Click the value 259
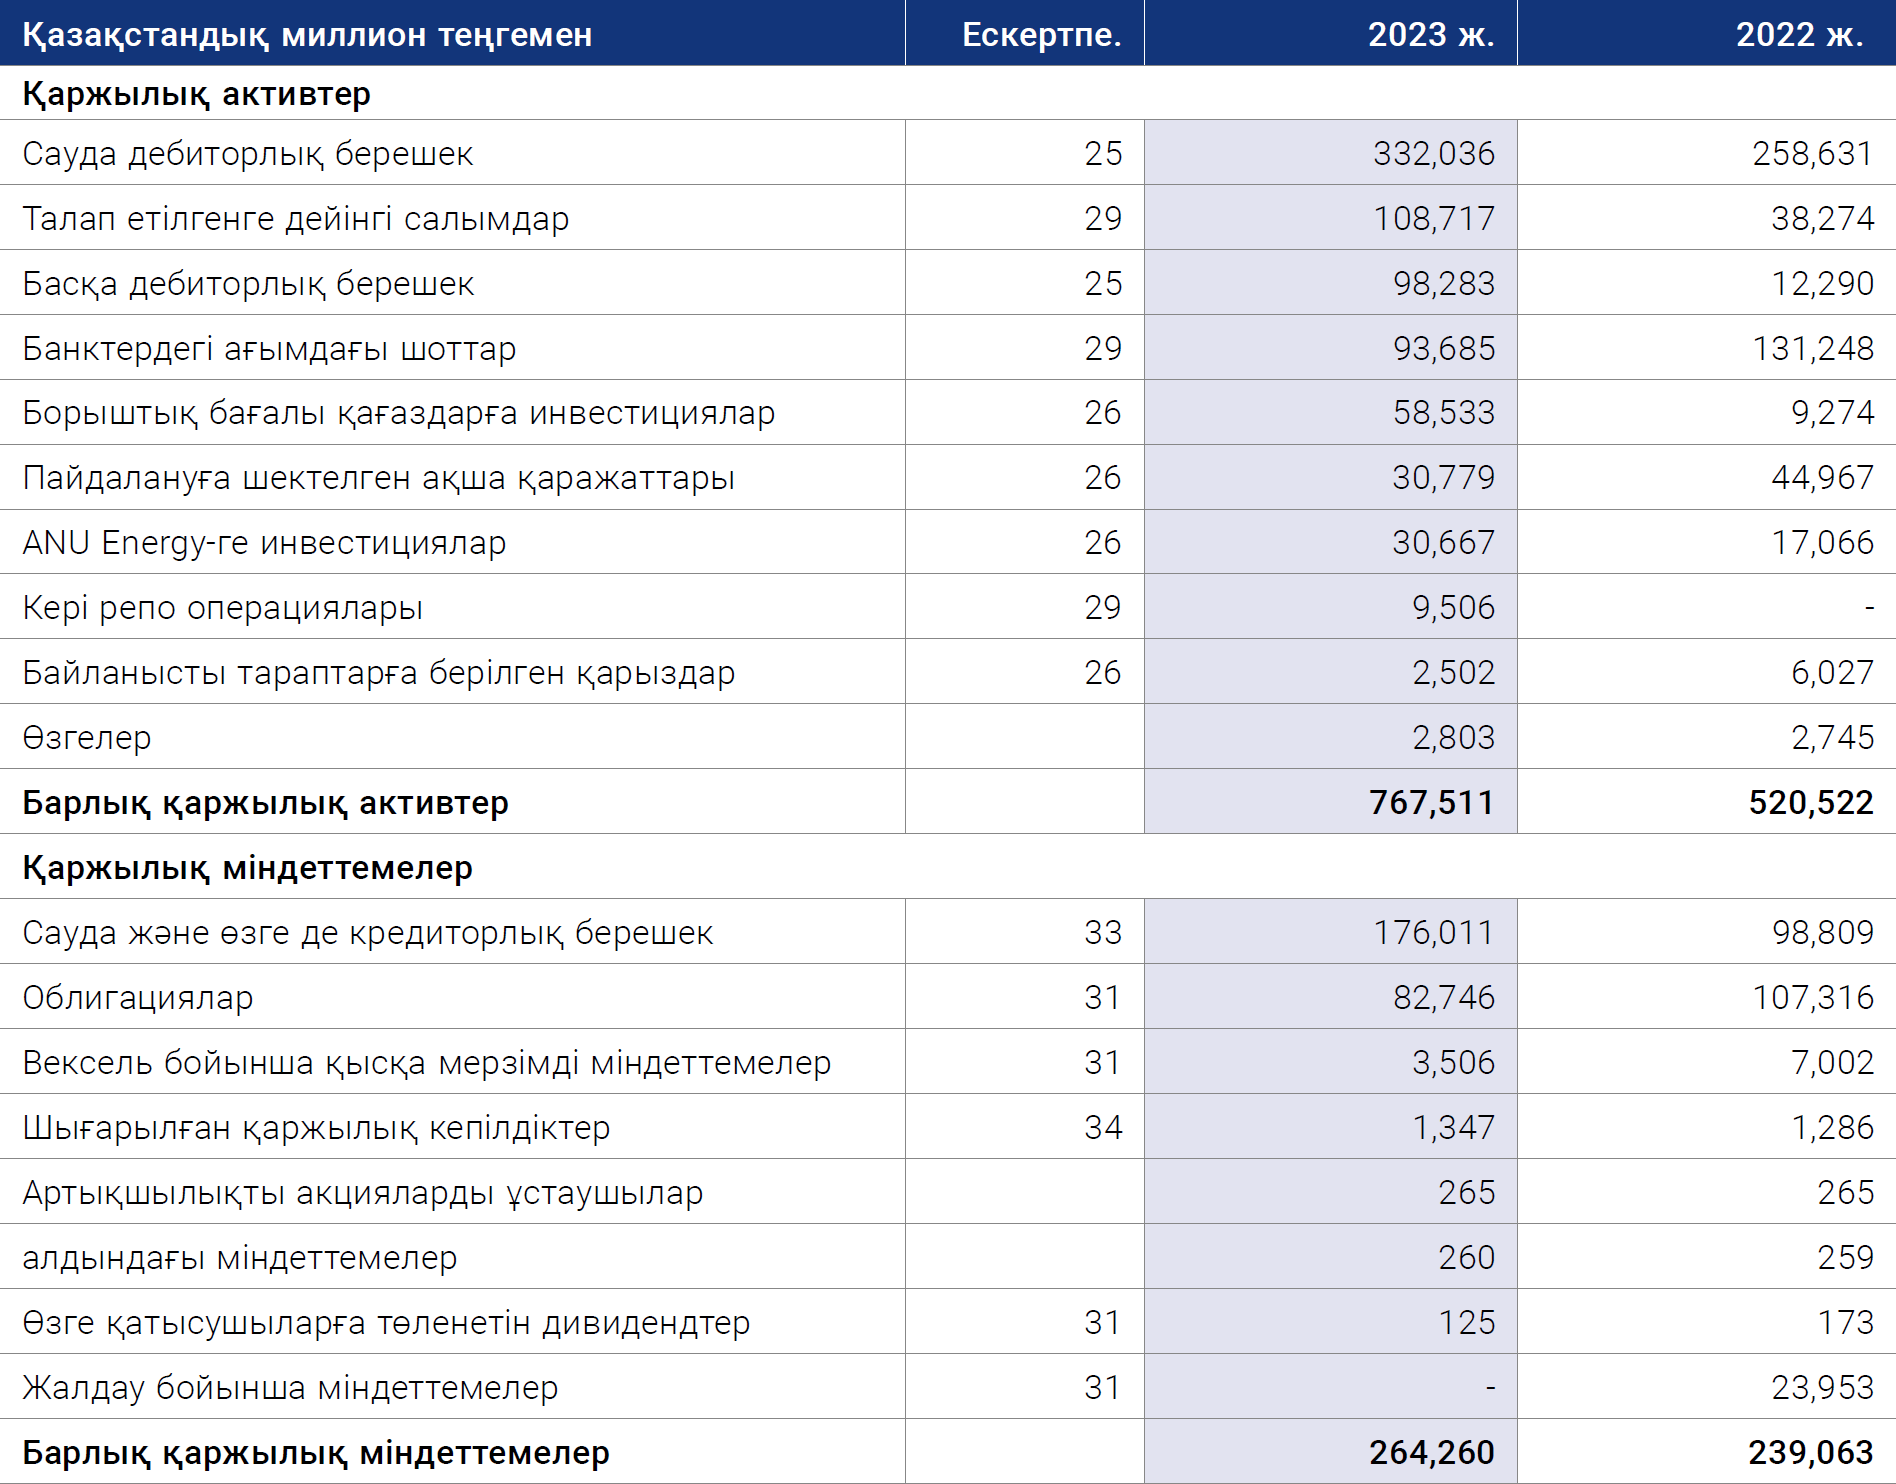 point(1845,1258)
